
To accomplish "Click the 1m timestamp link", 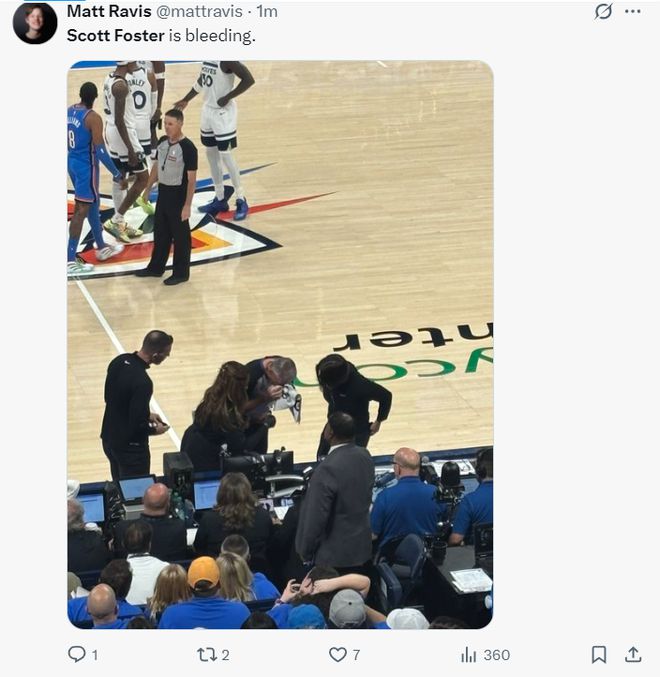I will pyautogui.click(x=267, y=12).
